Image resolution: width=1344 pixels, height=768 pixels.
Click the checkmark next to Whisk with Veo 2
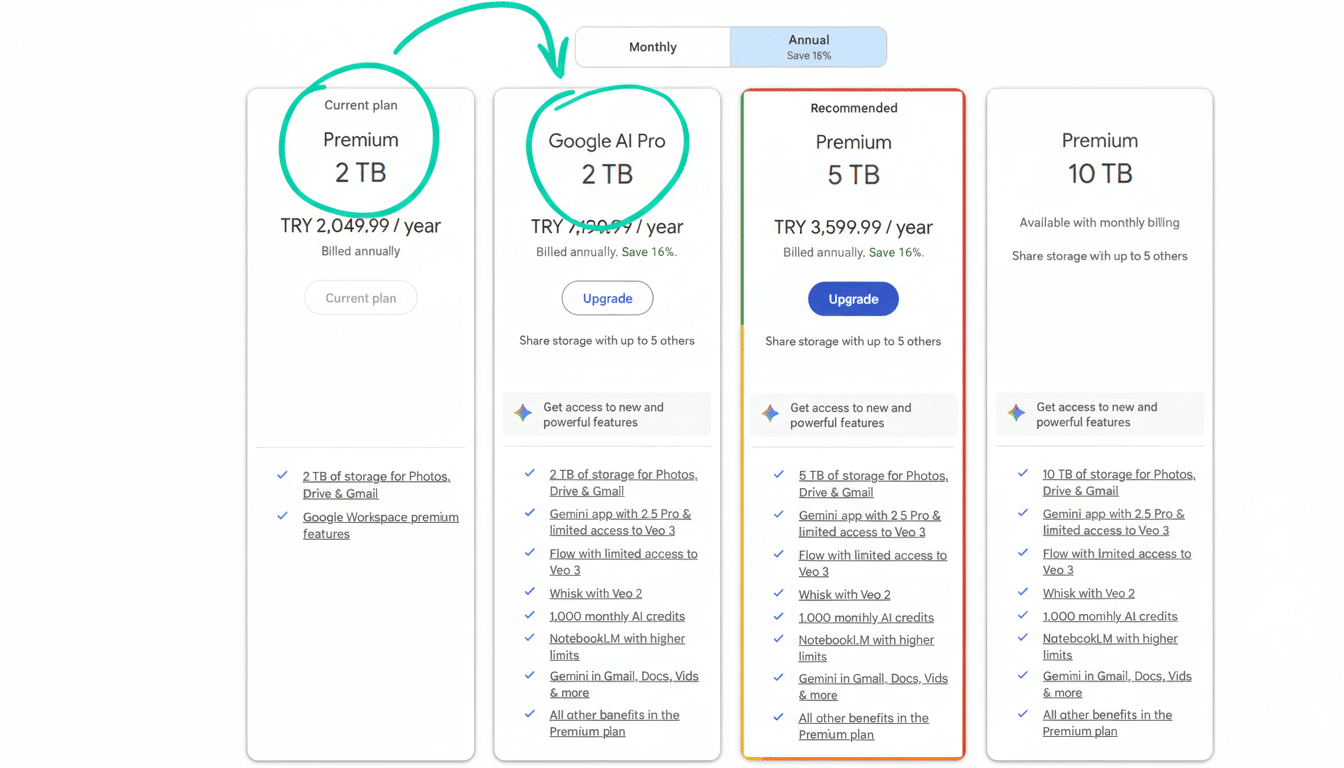pyautogui.click(x=530, y=593)
